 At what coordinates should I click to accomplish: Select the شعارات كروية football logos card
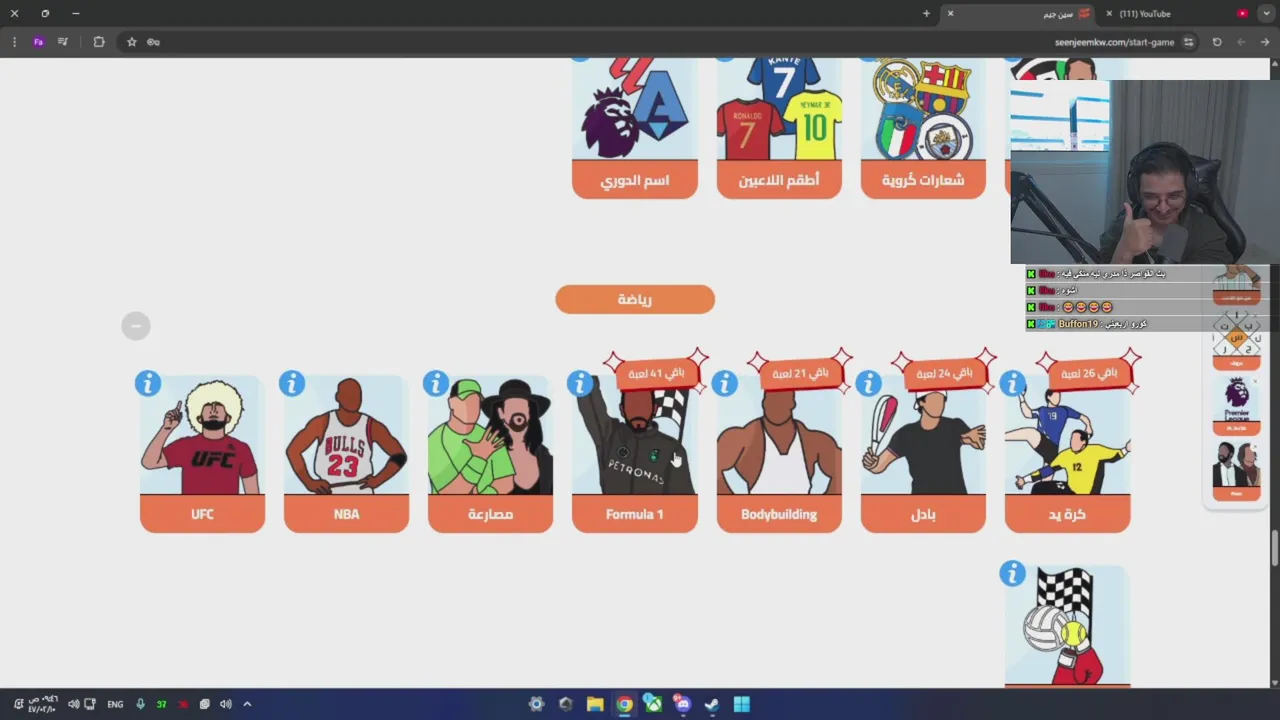pyautogui.click(x=922, y=128)
